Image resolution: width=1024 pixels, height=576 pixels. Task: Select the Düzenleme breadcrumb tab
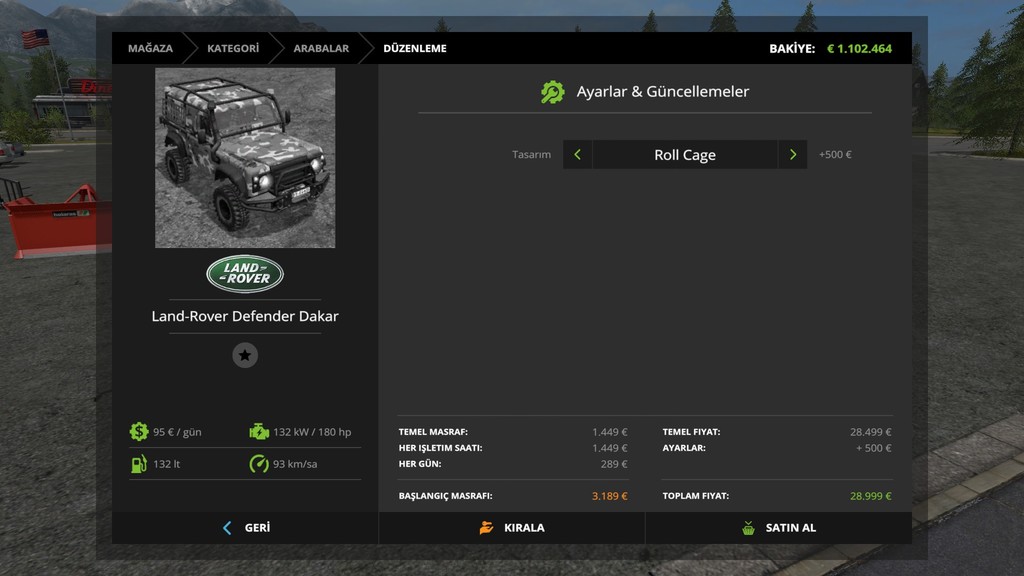pyautogui.click(x=415, y=48)
